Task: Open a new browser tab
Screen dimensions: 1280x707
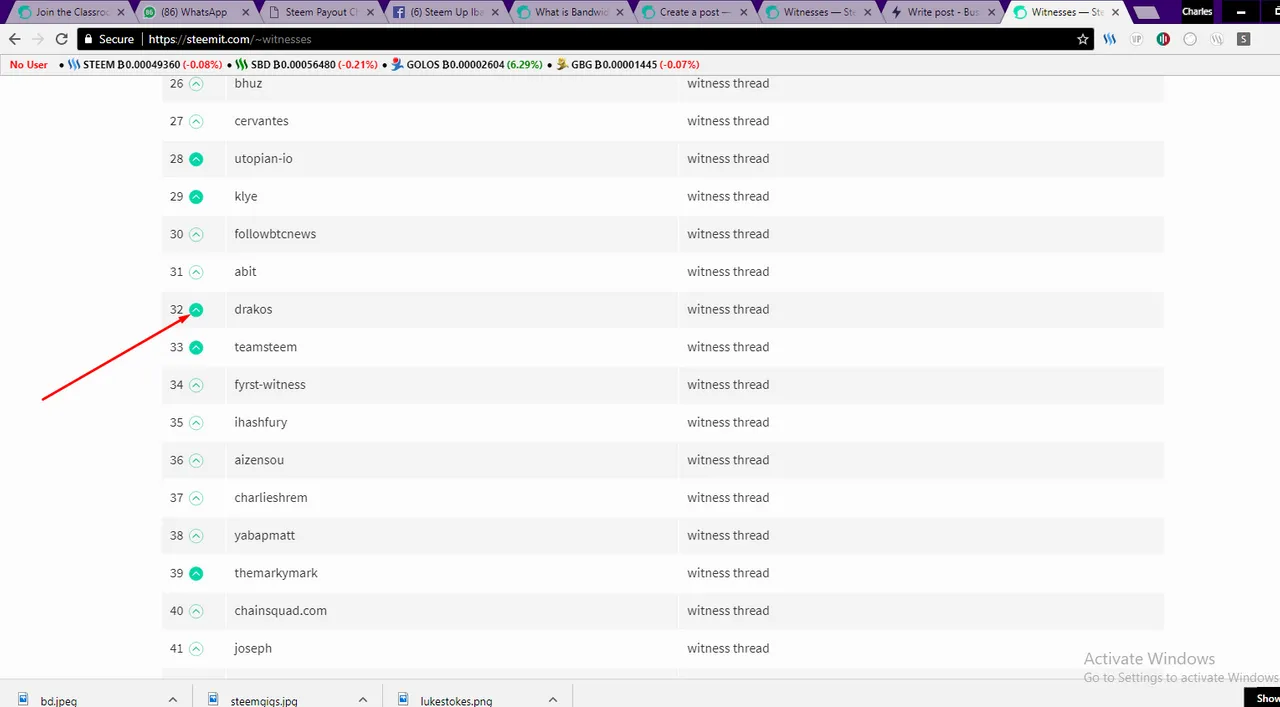Action: click(x=1145, y=13)
